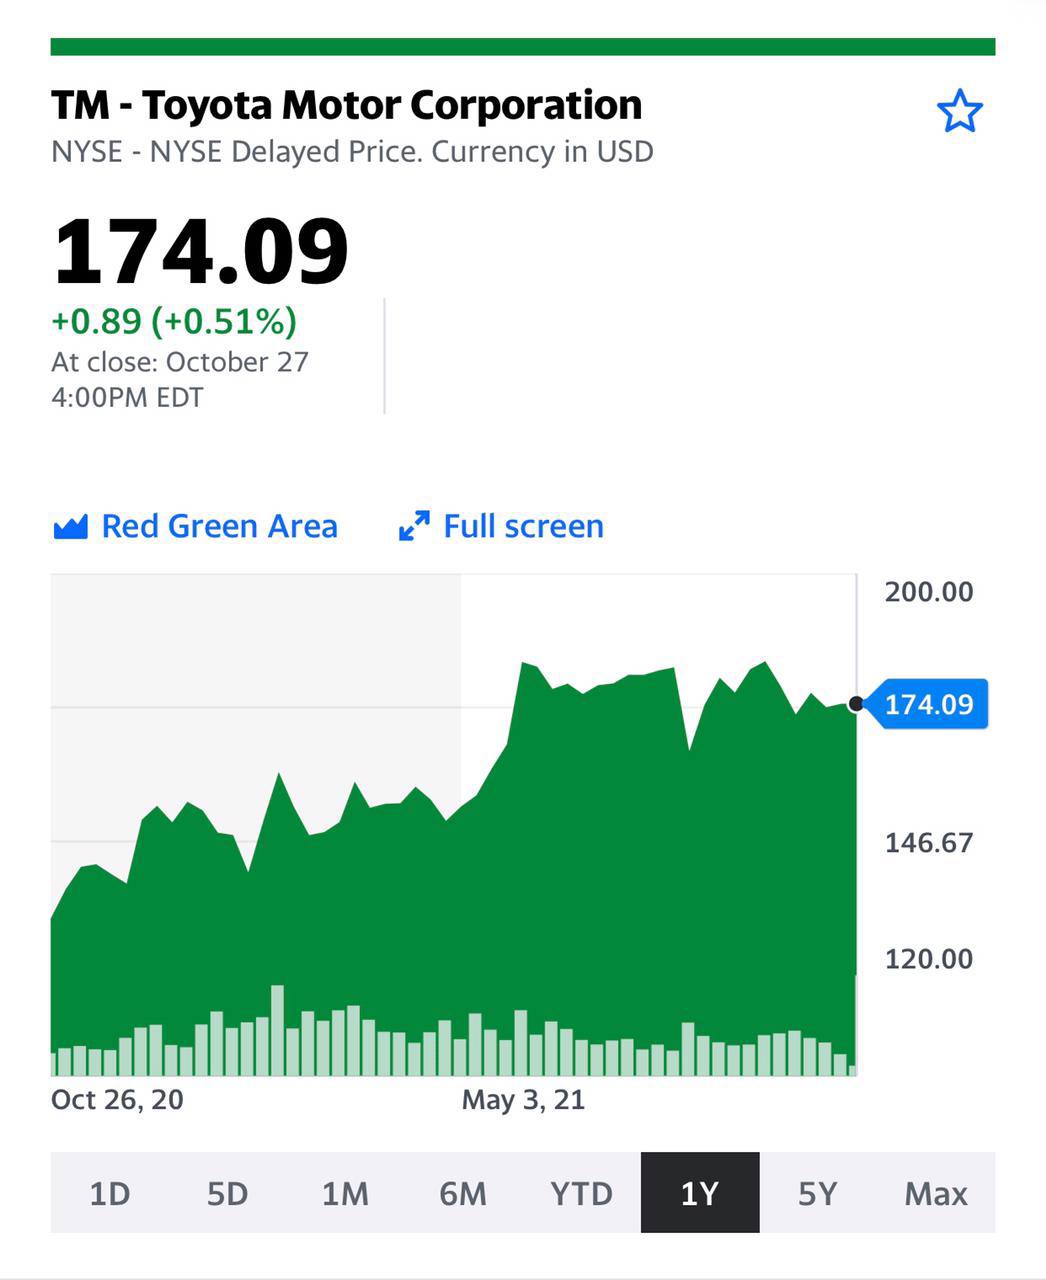Image resolution: width=1046 pixels, height=1280 pixels.
Task: Click the 200.00 y-axis label
Action: 929,592
